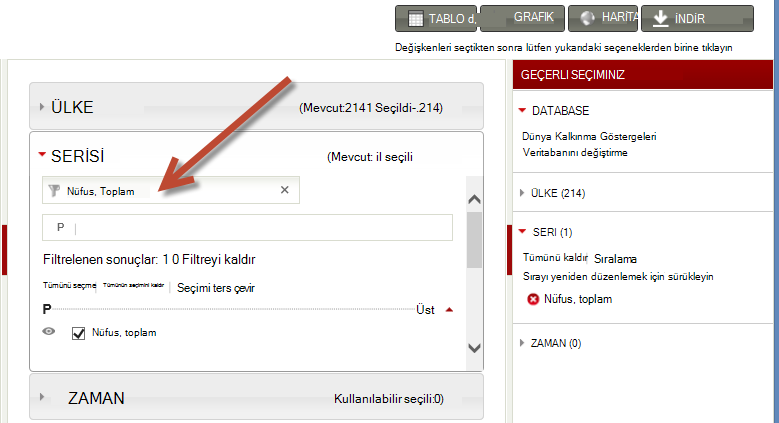Click the download arrow icon in İNDİR
Screen dimensions: 779x423
(660, 18)
